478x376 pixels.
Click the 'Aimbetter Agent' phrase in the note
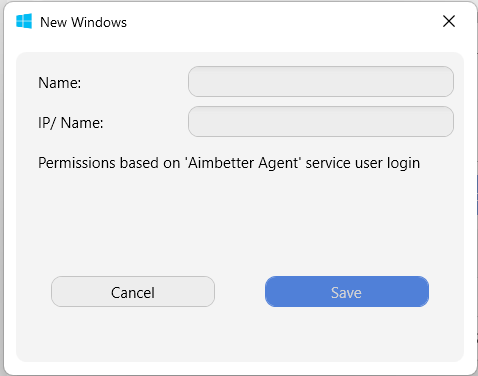click(243, 163)
